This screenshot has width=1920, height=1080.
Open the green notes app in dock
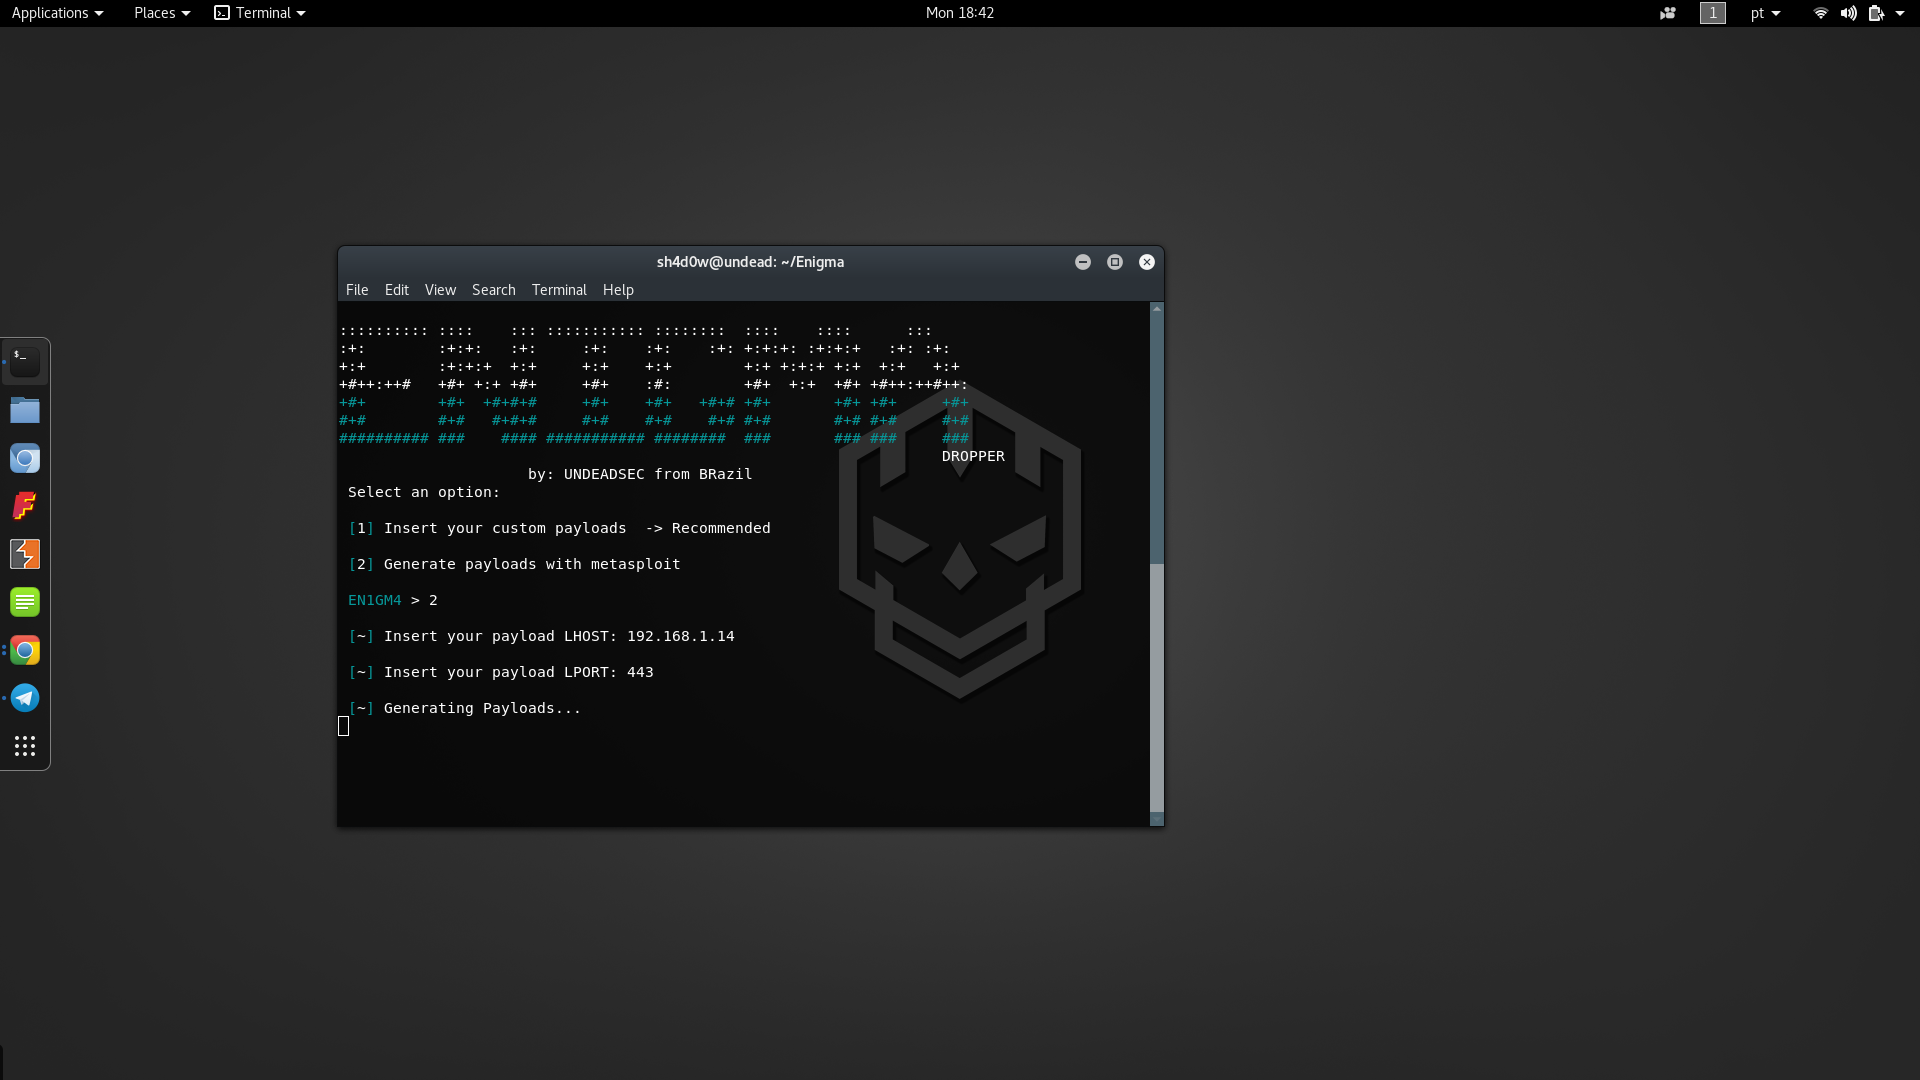(x=25, y=602)
